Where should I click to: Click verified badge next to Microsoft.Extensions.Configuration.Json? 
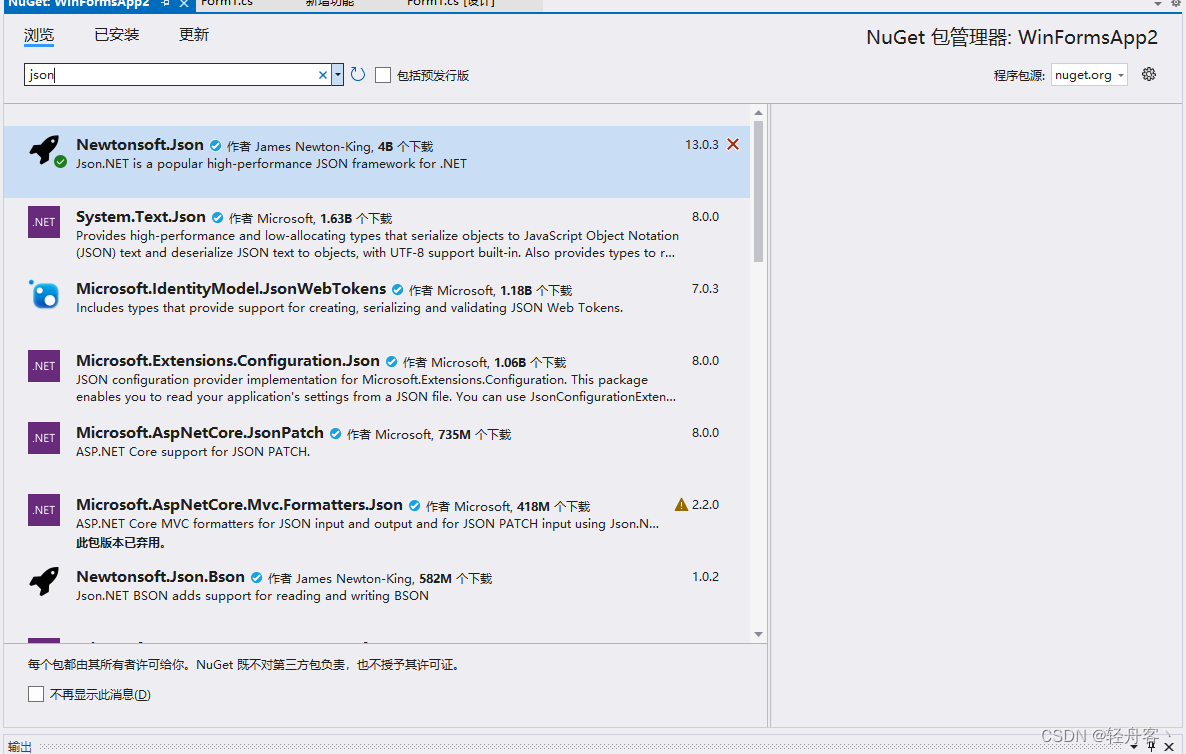click(x=392, y=361)
